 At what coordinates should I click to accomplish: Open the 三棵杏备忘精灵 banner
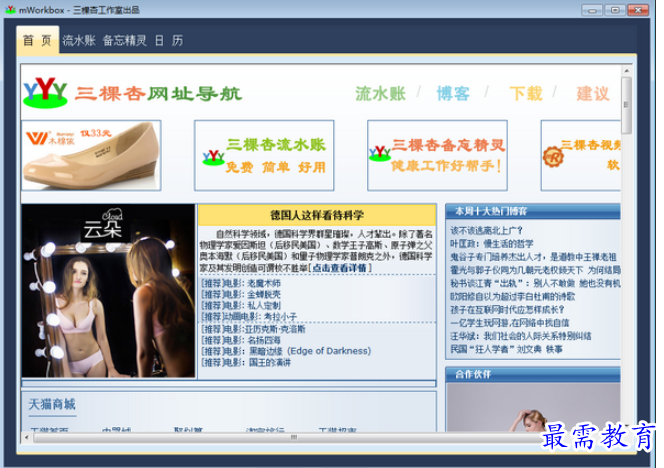[x=437, y=155]
